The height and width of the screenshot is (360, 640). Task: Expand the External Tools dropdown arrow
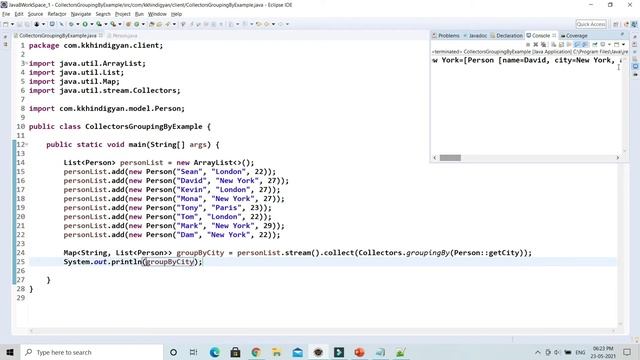[120, 24]
